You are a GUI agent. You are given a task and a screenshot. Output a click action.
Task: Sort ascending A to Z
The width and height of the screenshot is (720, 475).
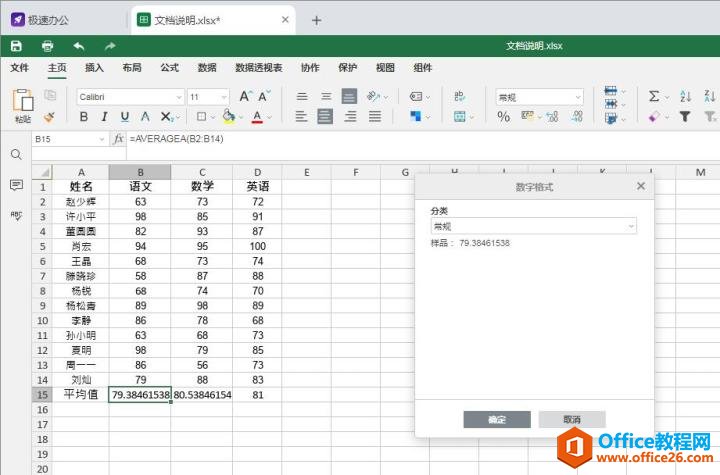tap(686, 96)
